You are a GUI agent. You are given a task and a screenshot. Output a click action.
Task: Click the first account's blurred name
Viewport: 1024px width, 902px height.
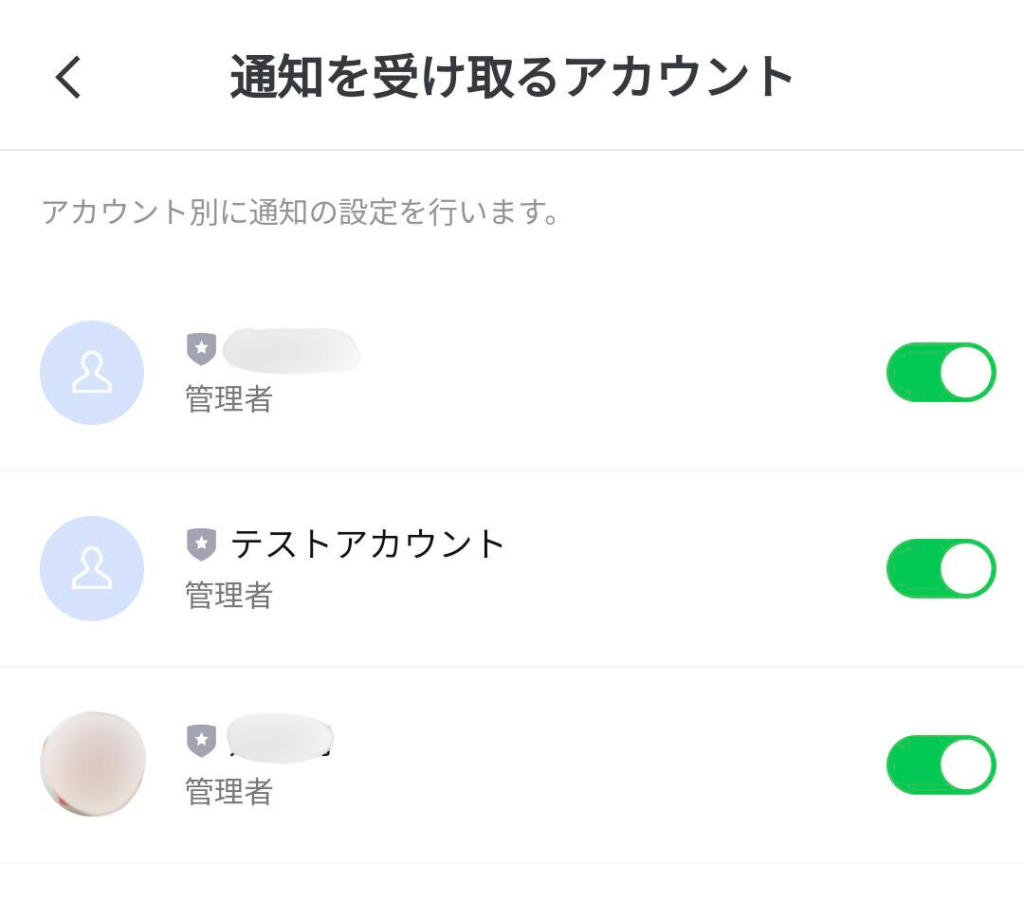pyautogui.click(x=292, y=348)
